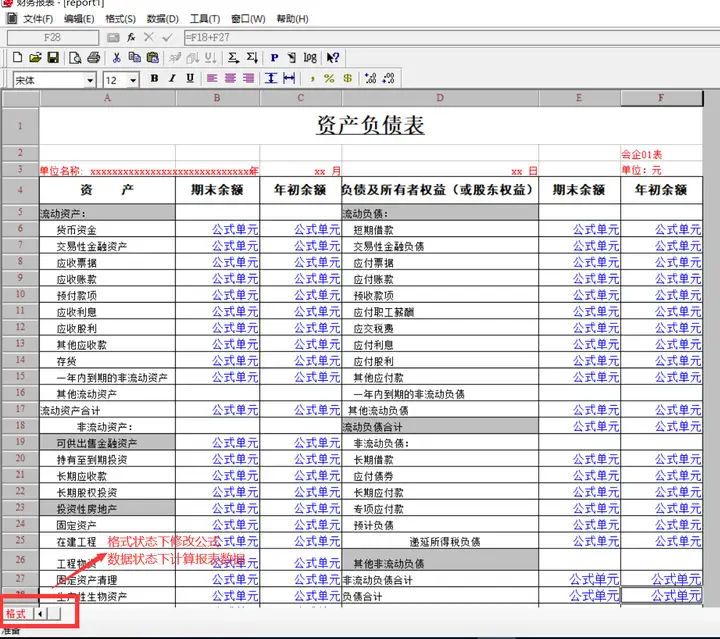Open print preview from the toolbar
This screenshot has width=720, height=639.
click(x=75, y=57)
